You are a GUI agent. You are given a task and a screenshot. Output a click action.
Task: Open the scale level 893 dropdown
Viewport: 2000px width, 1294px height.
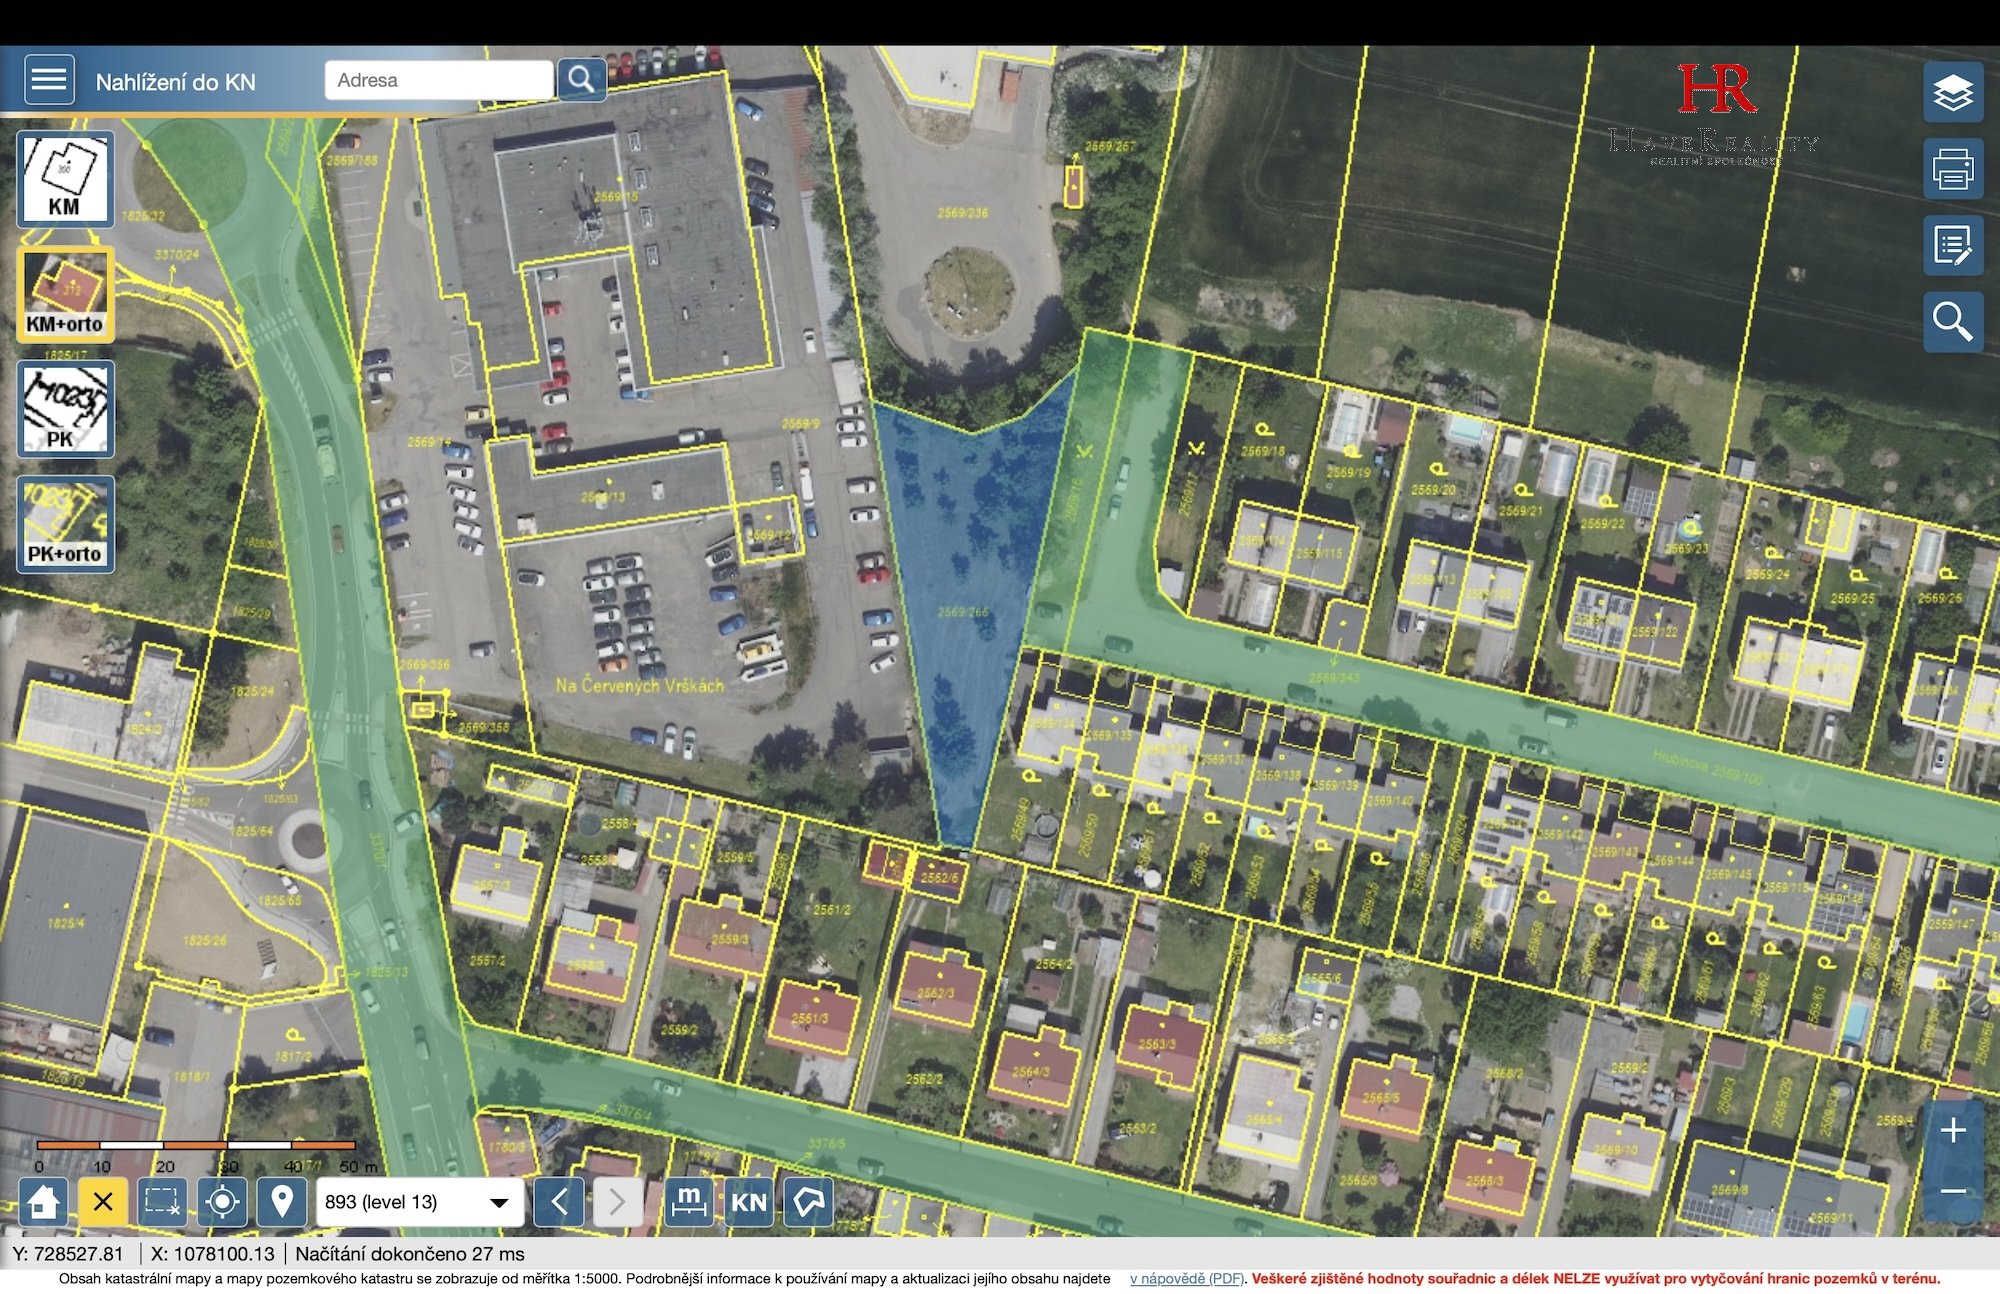coord(419,1202)
